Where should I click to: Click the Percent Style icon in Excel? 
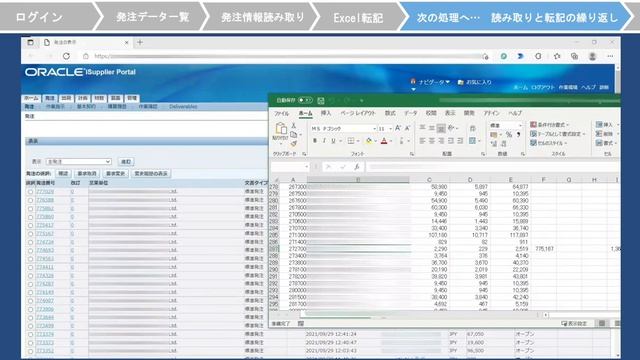[x=509, y=134]
